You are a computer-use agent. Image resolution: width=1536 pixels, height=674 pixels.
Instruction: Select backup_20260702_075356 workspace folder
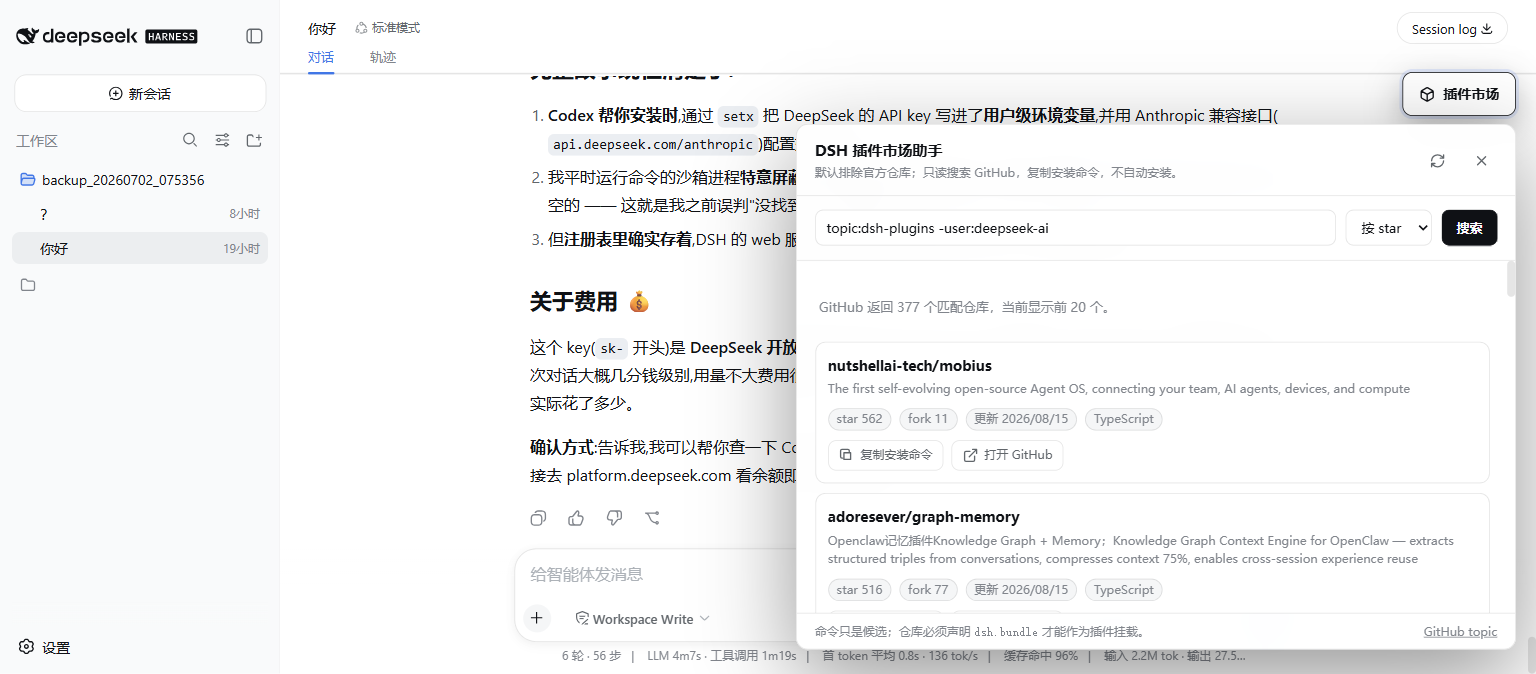tap(140, 180)
